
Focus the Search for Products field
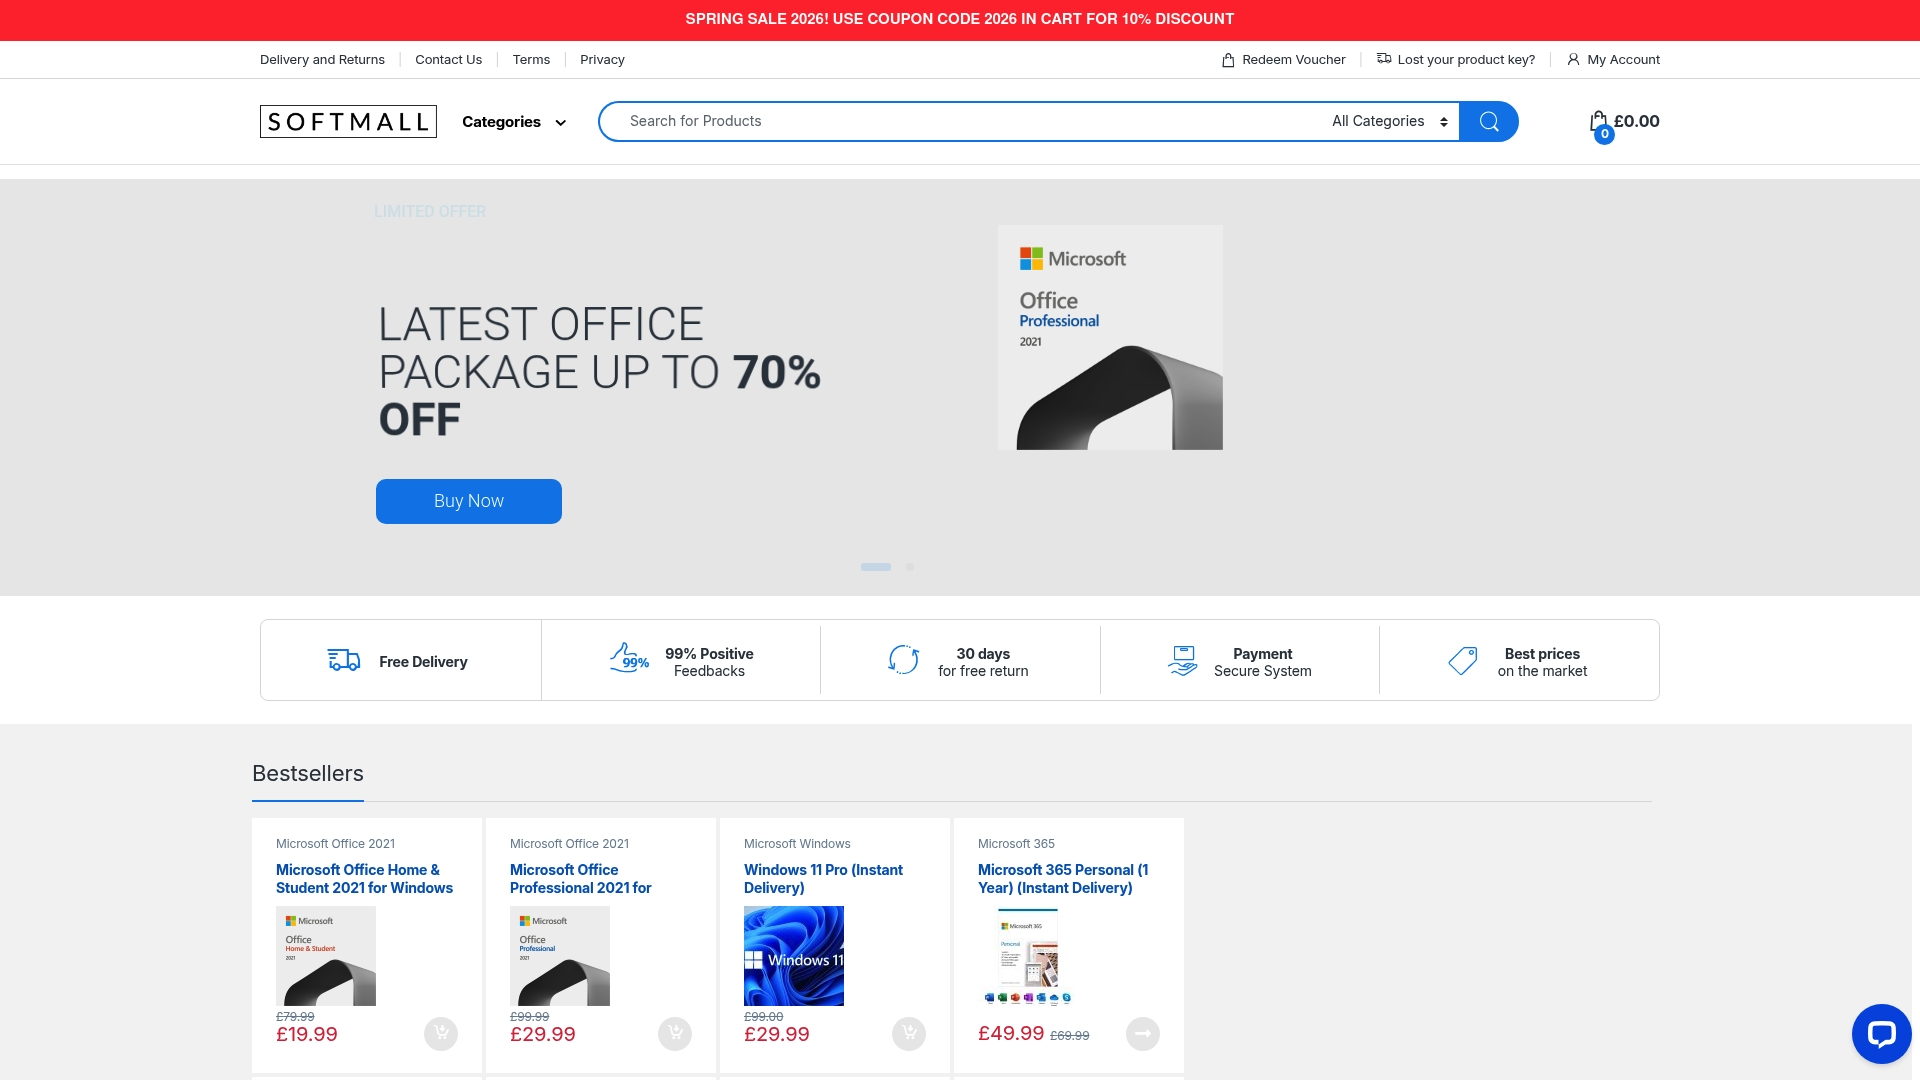(x=960, y=121)
